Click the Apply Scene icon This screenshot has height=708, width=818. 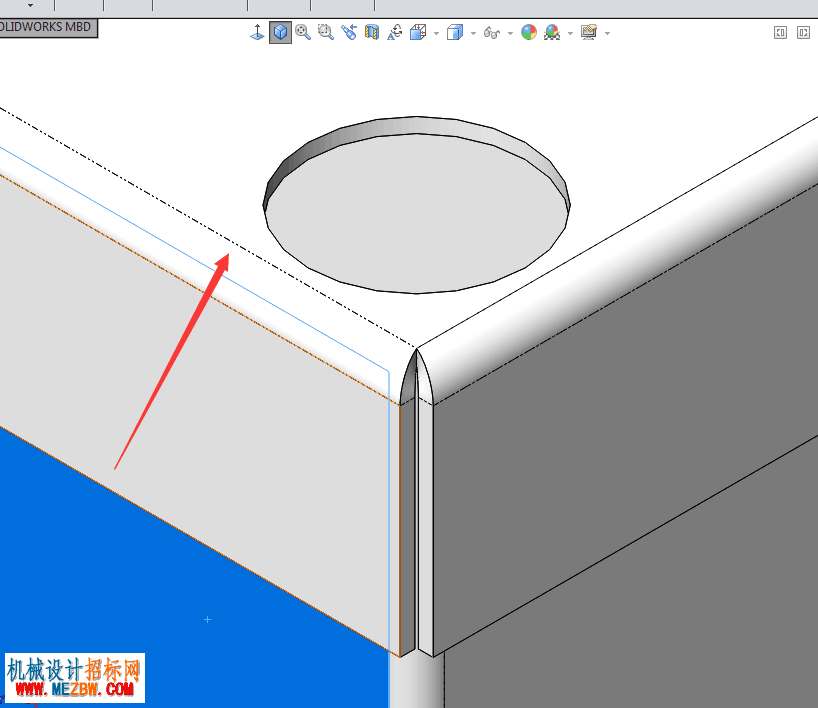coord(552,32)
